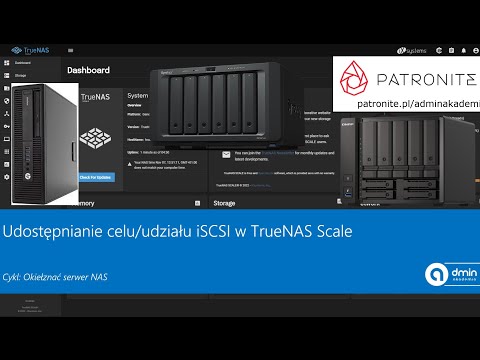Click the patronite.pl/adminakademia address text
Viewport: 480px width, 360px height.
(418, 104)
